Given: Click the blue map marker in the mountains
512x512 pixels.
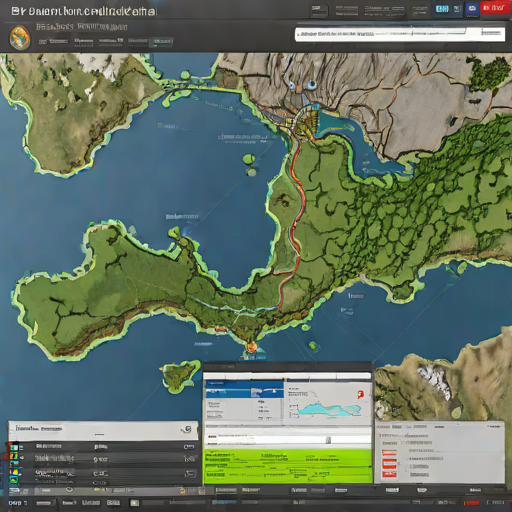Looking at the screenshot, I should (x=312, y=85).
